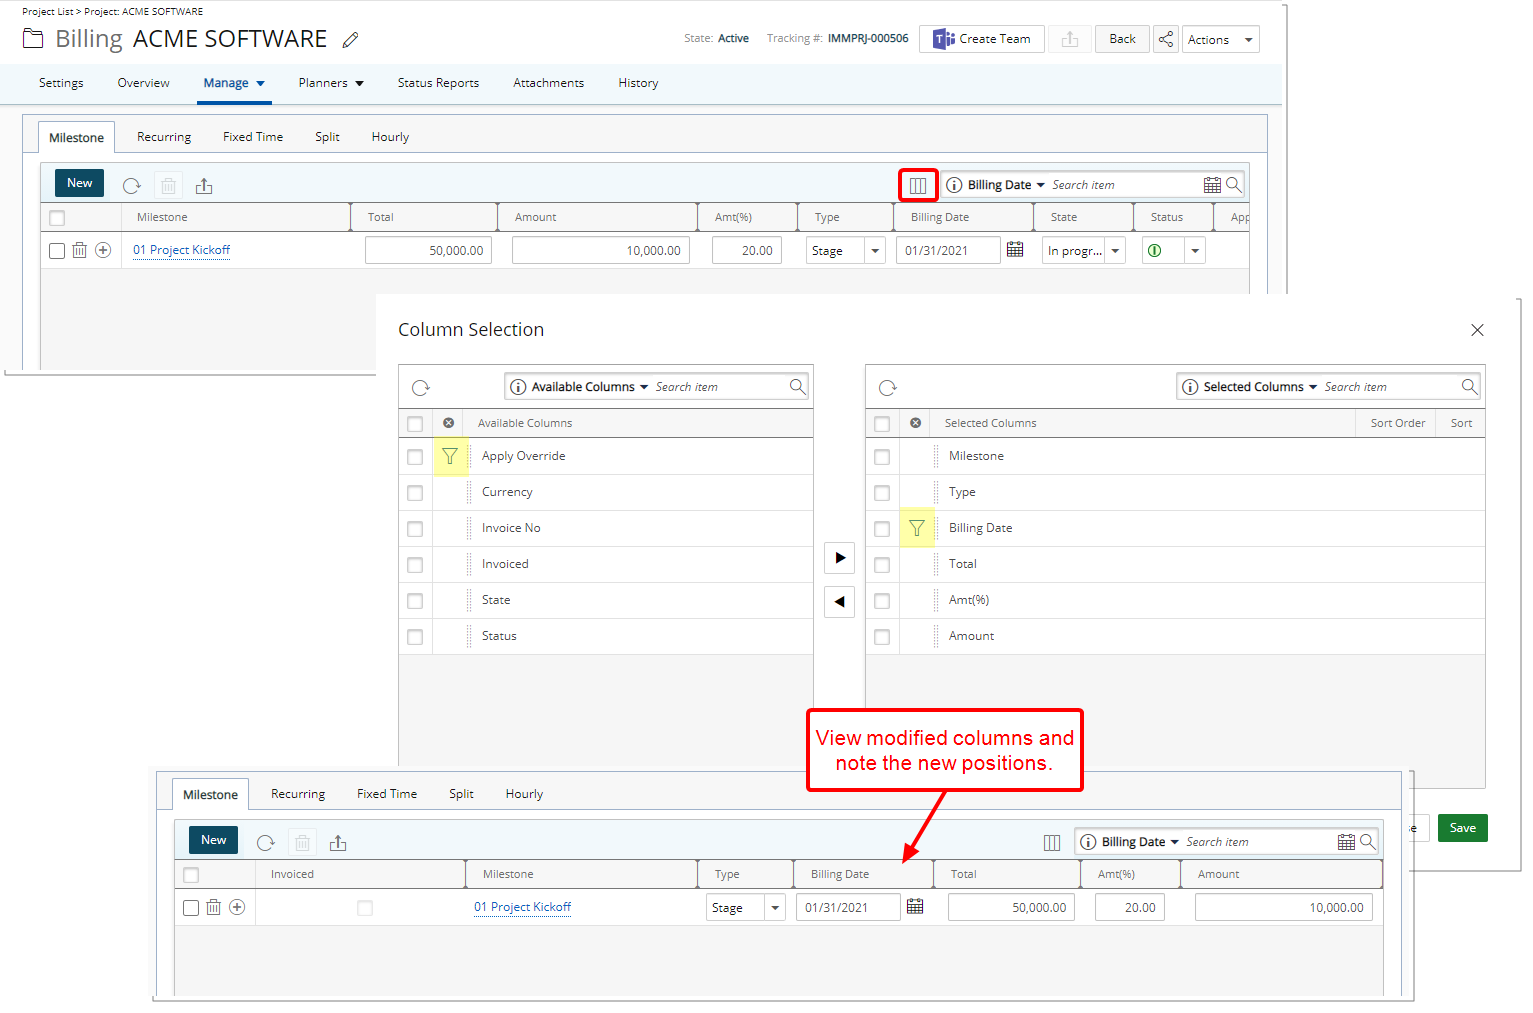The image size is (1533, 1013).
Task: Move selected columns left with the arrow button
Action: pos(839,602)
